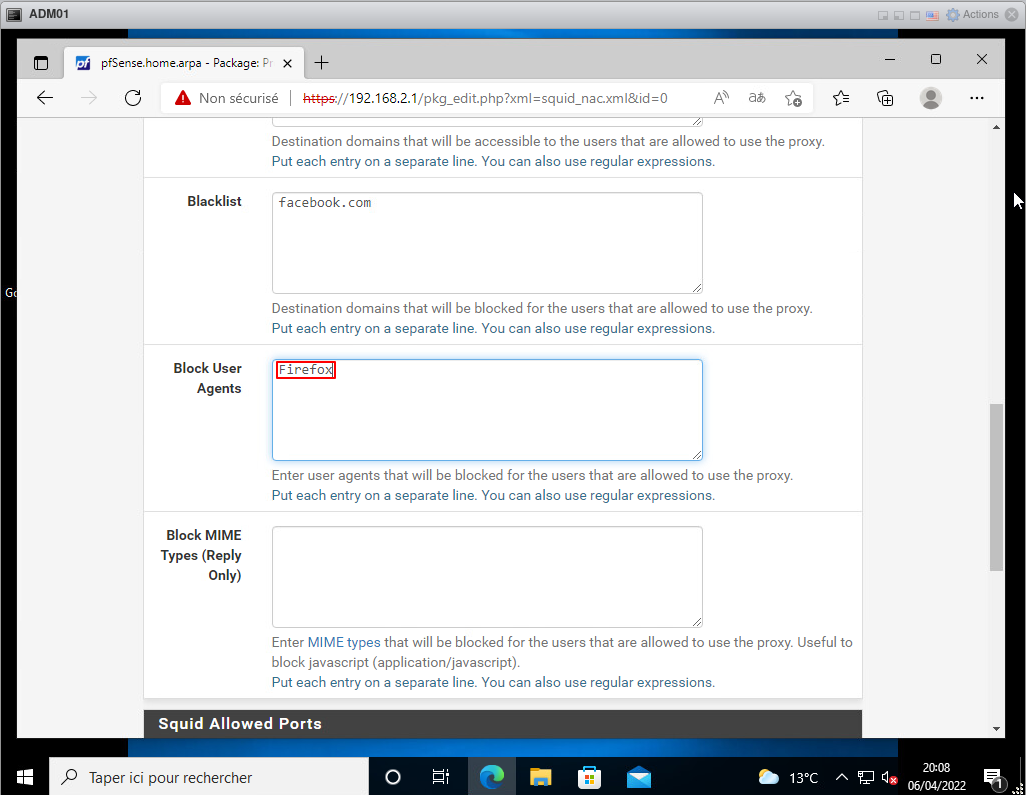
Task: Open the Windows Start menu
Action: tap(24, 777)
